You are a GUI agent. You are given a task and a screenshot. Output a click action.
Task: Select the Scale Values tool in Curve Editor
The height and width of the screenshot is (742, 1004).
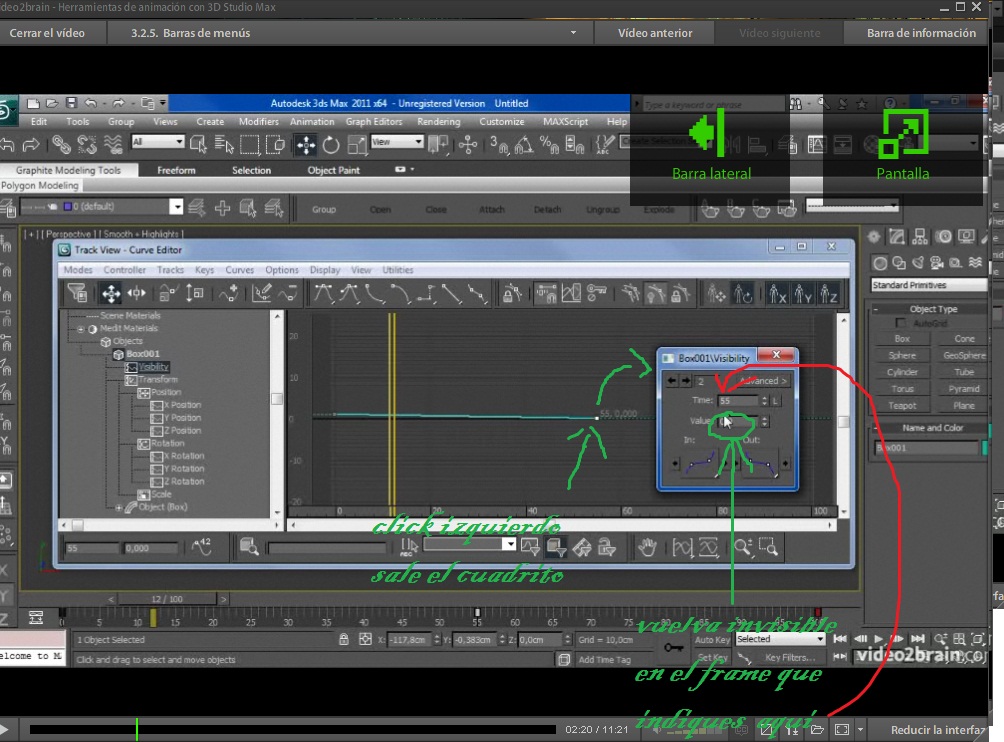click(195, 294)
